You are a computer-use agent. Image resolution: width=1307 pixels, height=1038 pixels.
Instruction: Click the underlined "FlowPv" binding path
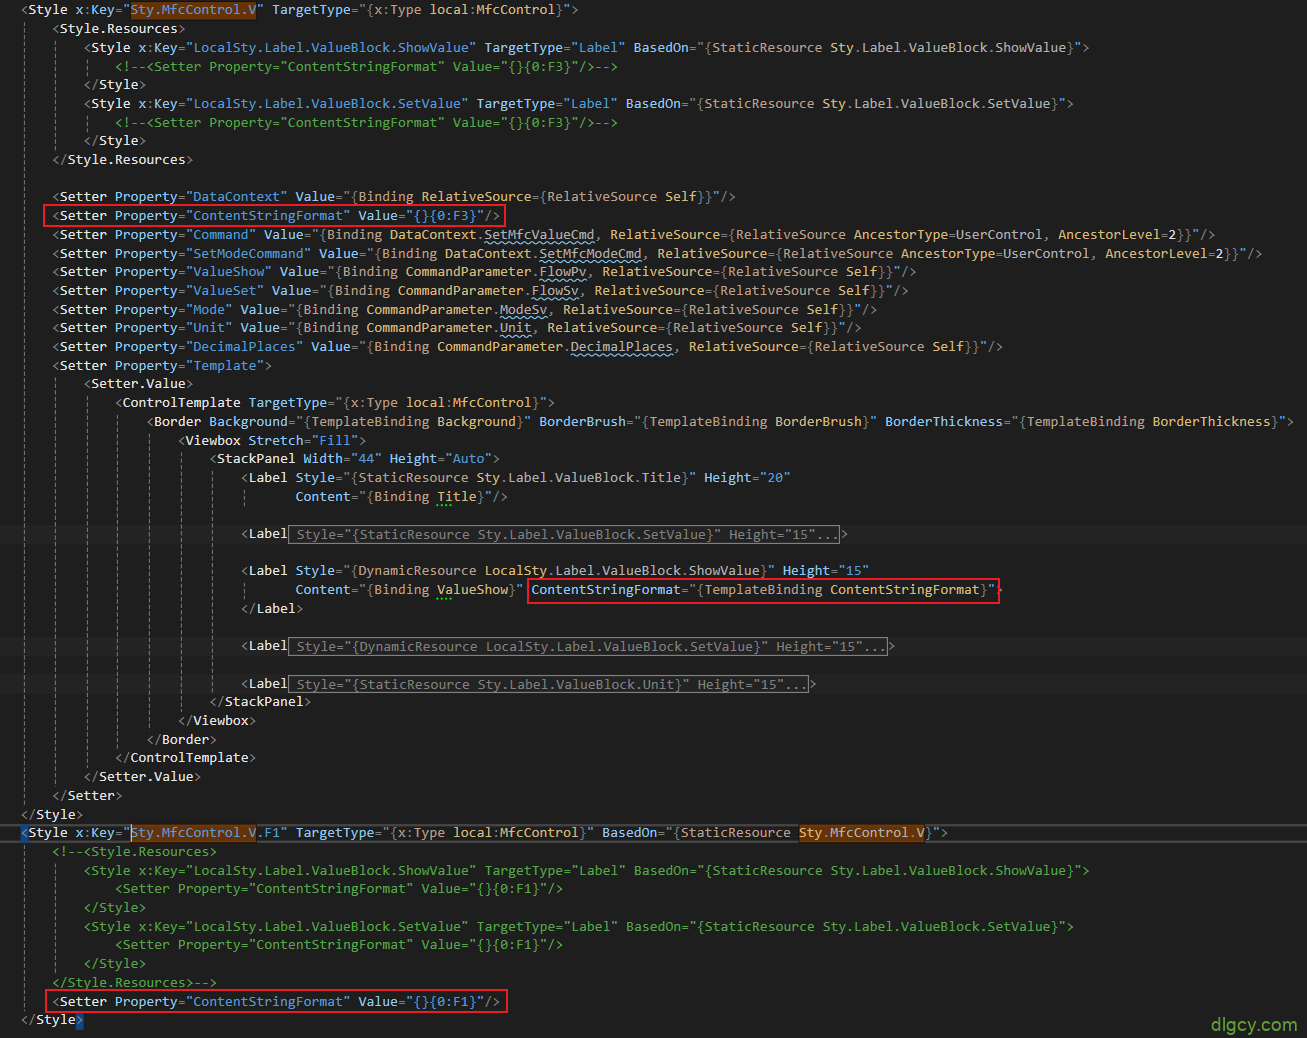click(563, 272)
